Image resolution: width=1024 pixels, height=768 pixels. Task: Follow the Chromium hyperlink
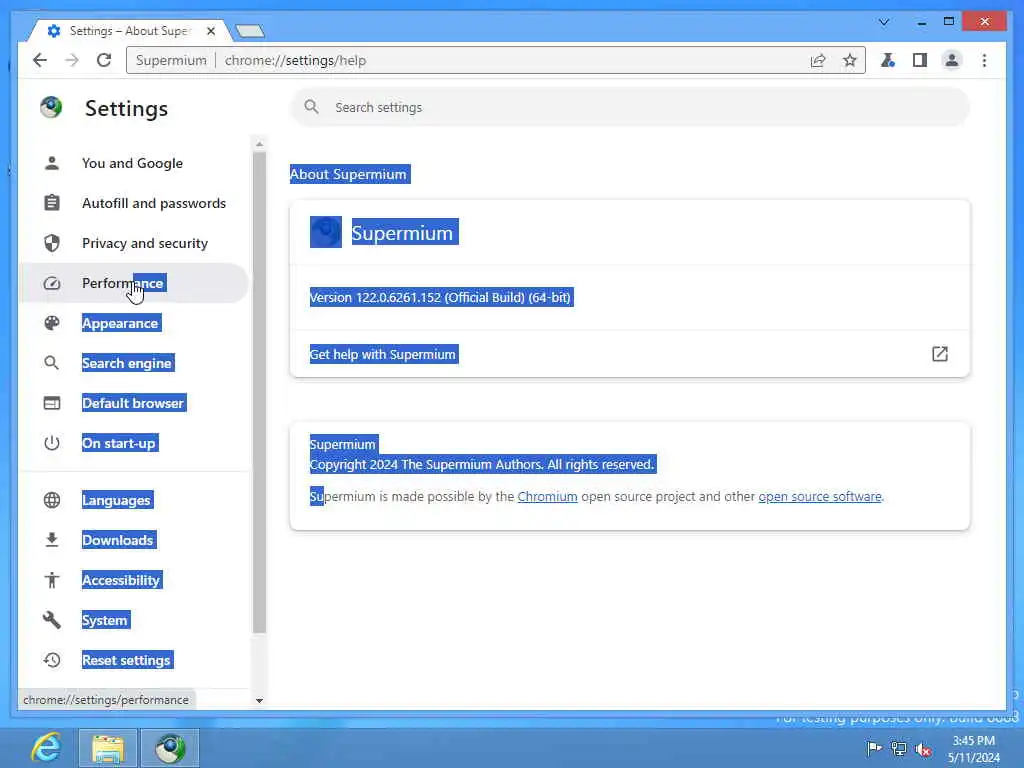click(547, 496)
